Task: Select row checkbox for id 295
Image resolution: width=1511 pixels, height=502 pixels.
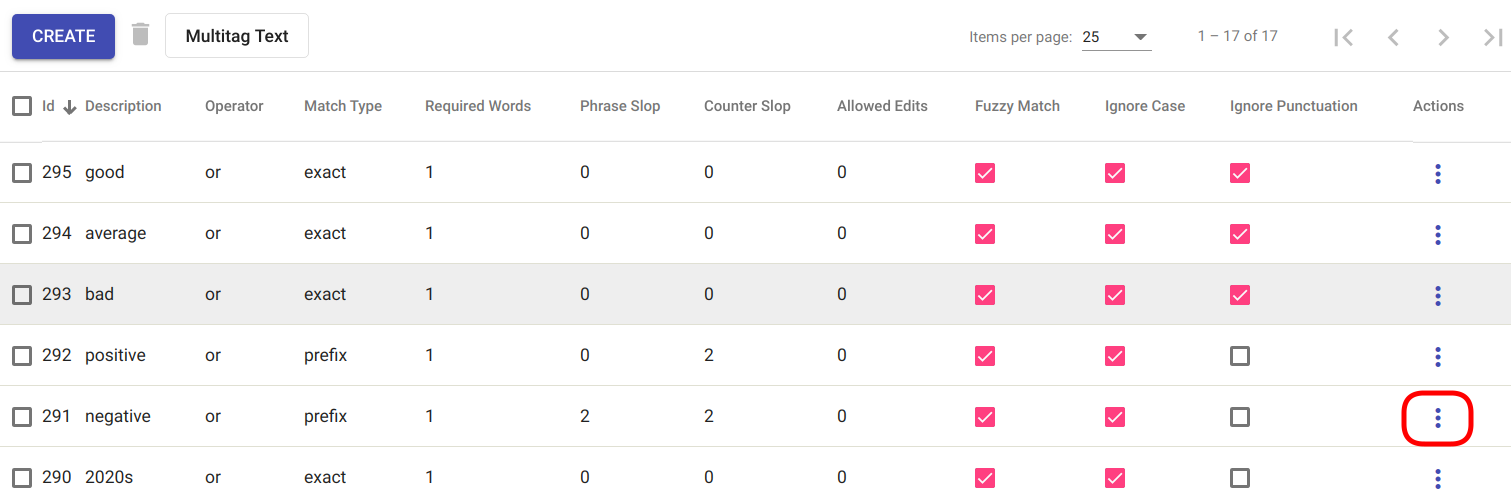Action: [22, 173]
